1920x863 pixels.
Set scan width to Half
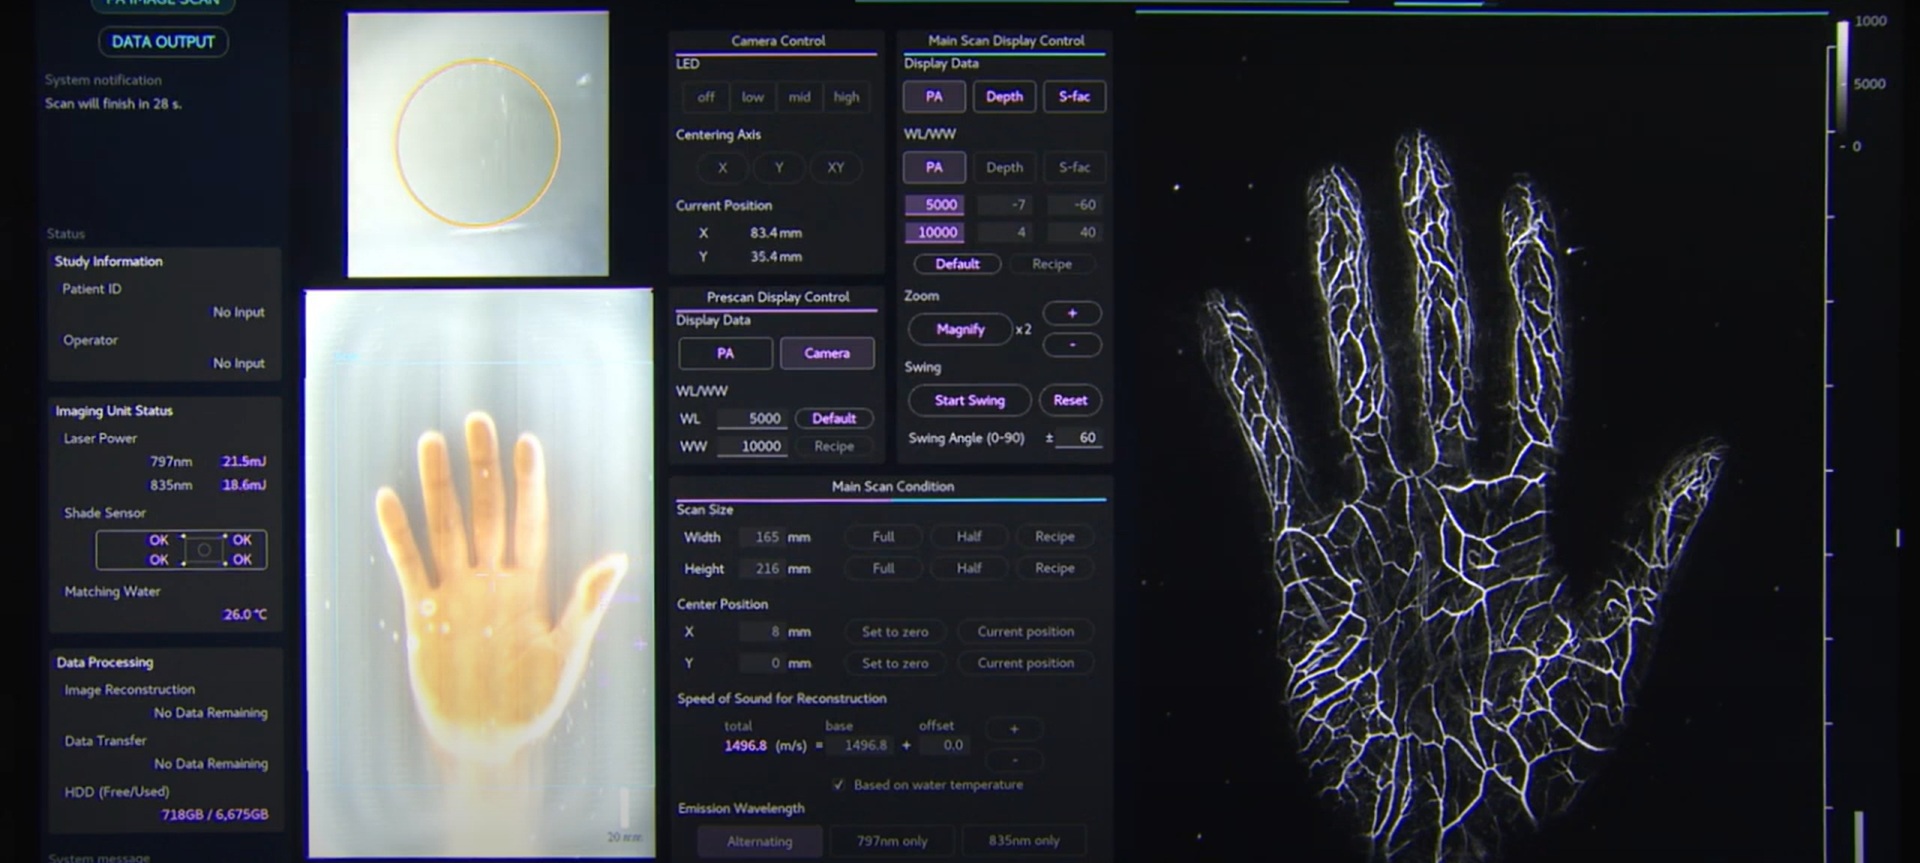pos(968,537)
